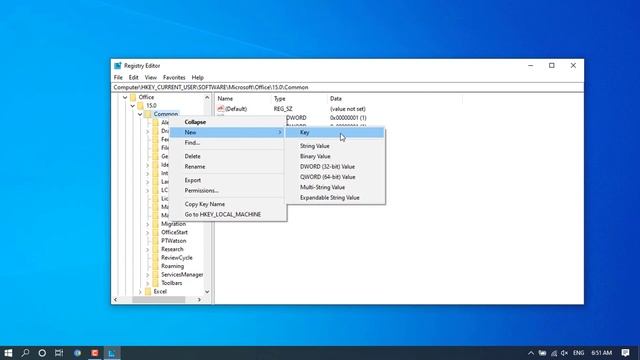Open taskbar search magnifier
Screen dimensions: 640x360
pos(25,353)
